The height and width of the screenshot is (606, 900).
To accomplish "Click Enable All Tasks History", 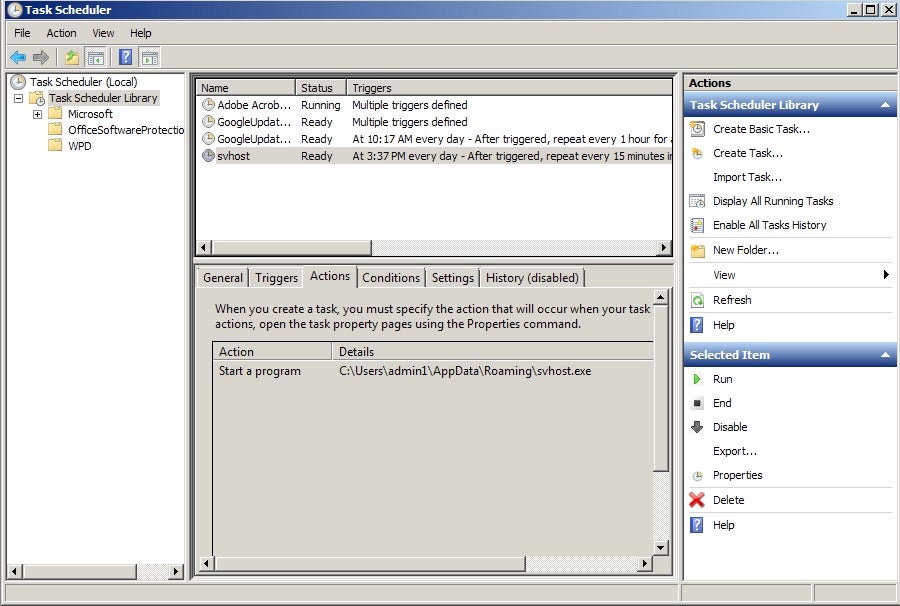I will 769,225.
